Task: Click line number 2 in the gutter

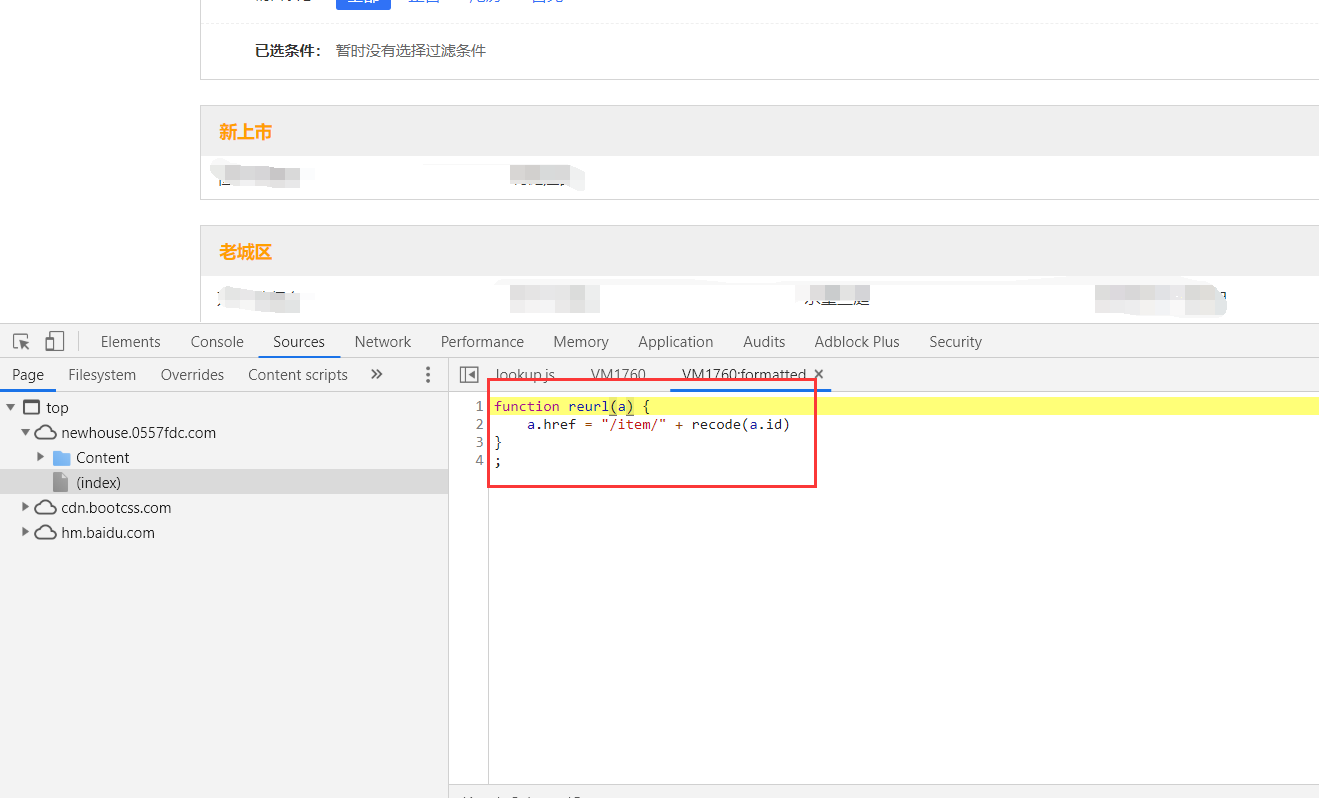Action: [479, 424]
